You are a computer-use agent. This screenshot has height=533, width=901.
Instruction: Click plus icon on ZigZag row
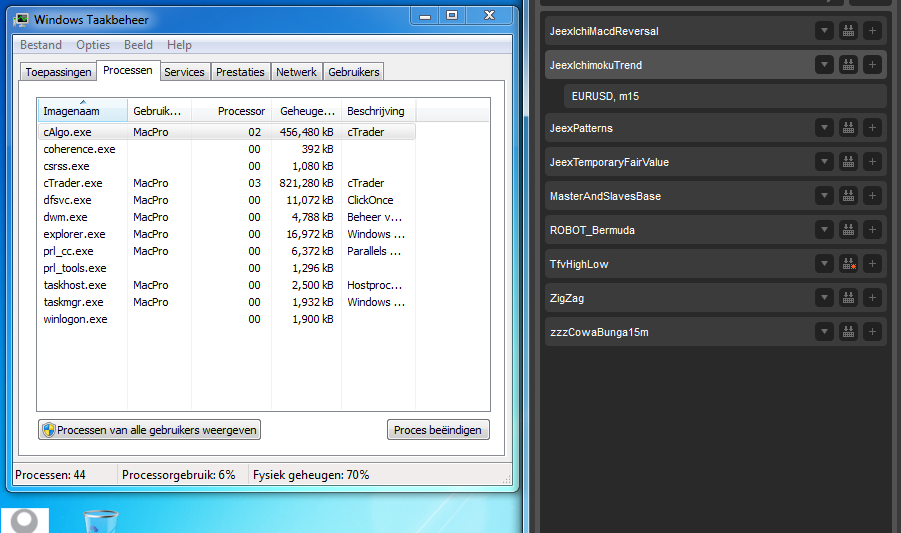click(872, 298)
